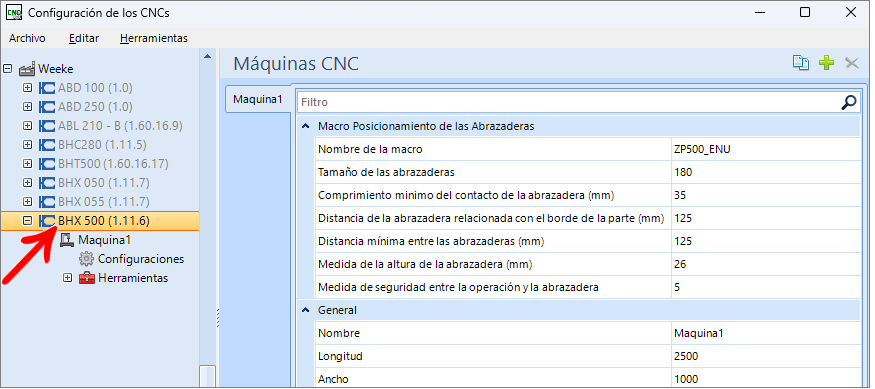Click the Maquina1 tree node icon
The width and height of the screenshot is (875, 389).
pyautogui.click(x=67, y=240)
